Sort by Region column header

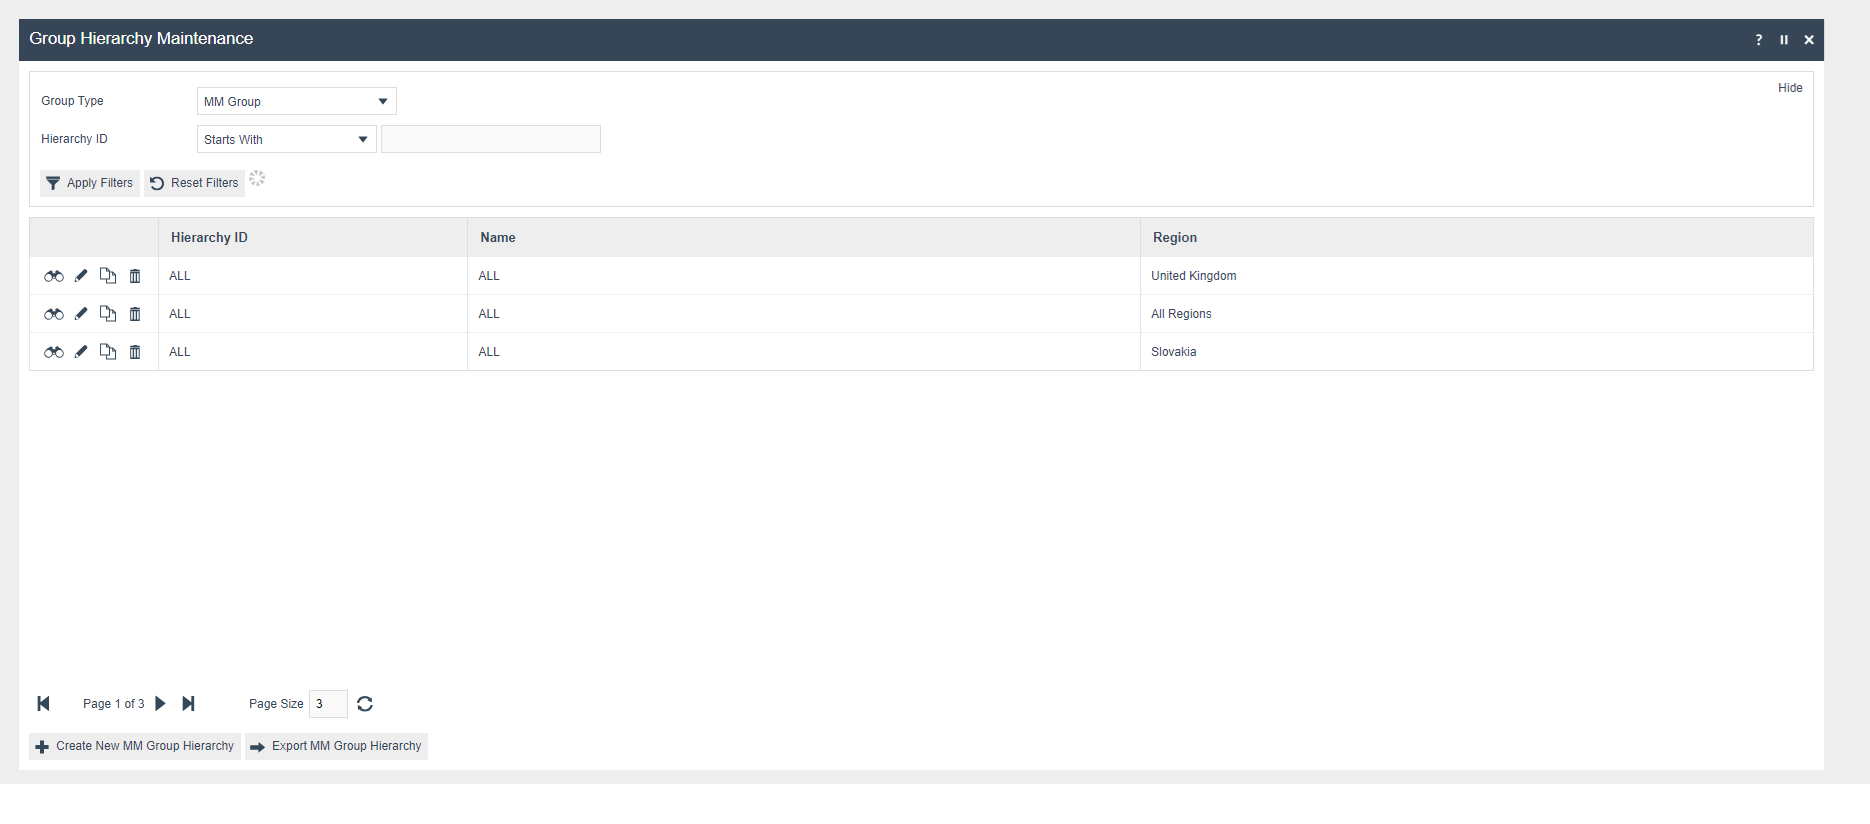coord(1174,238)
